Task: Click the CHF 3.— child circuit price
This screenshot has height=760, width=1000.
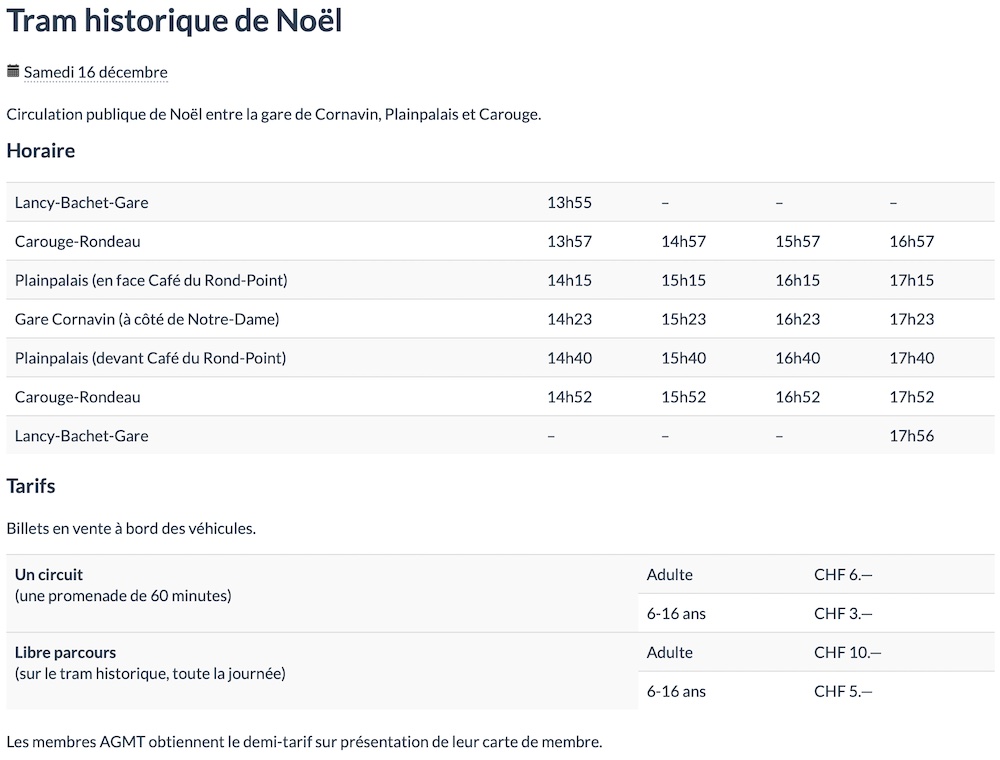Action: coord(843,614)
